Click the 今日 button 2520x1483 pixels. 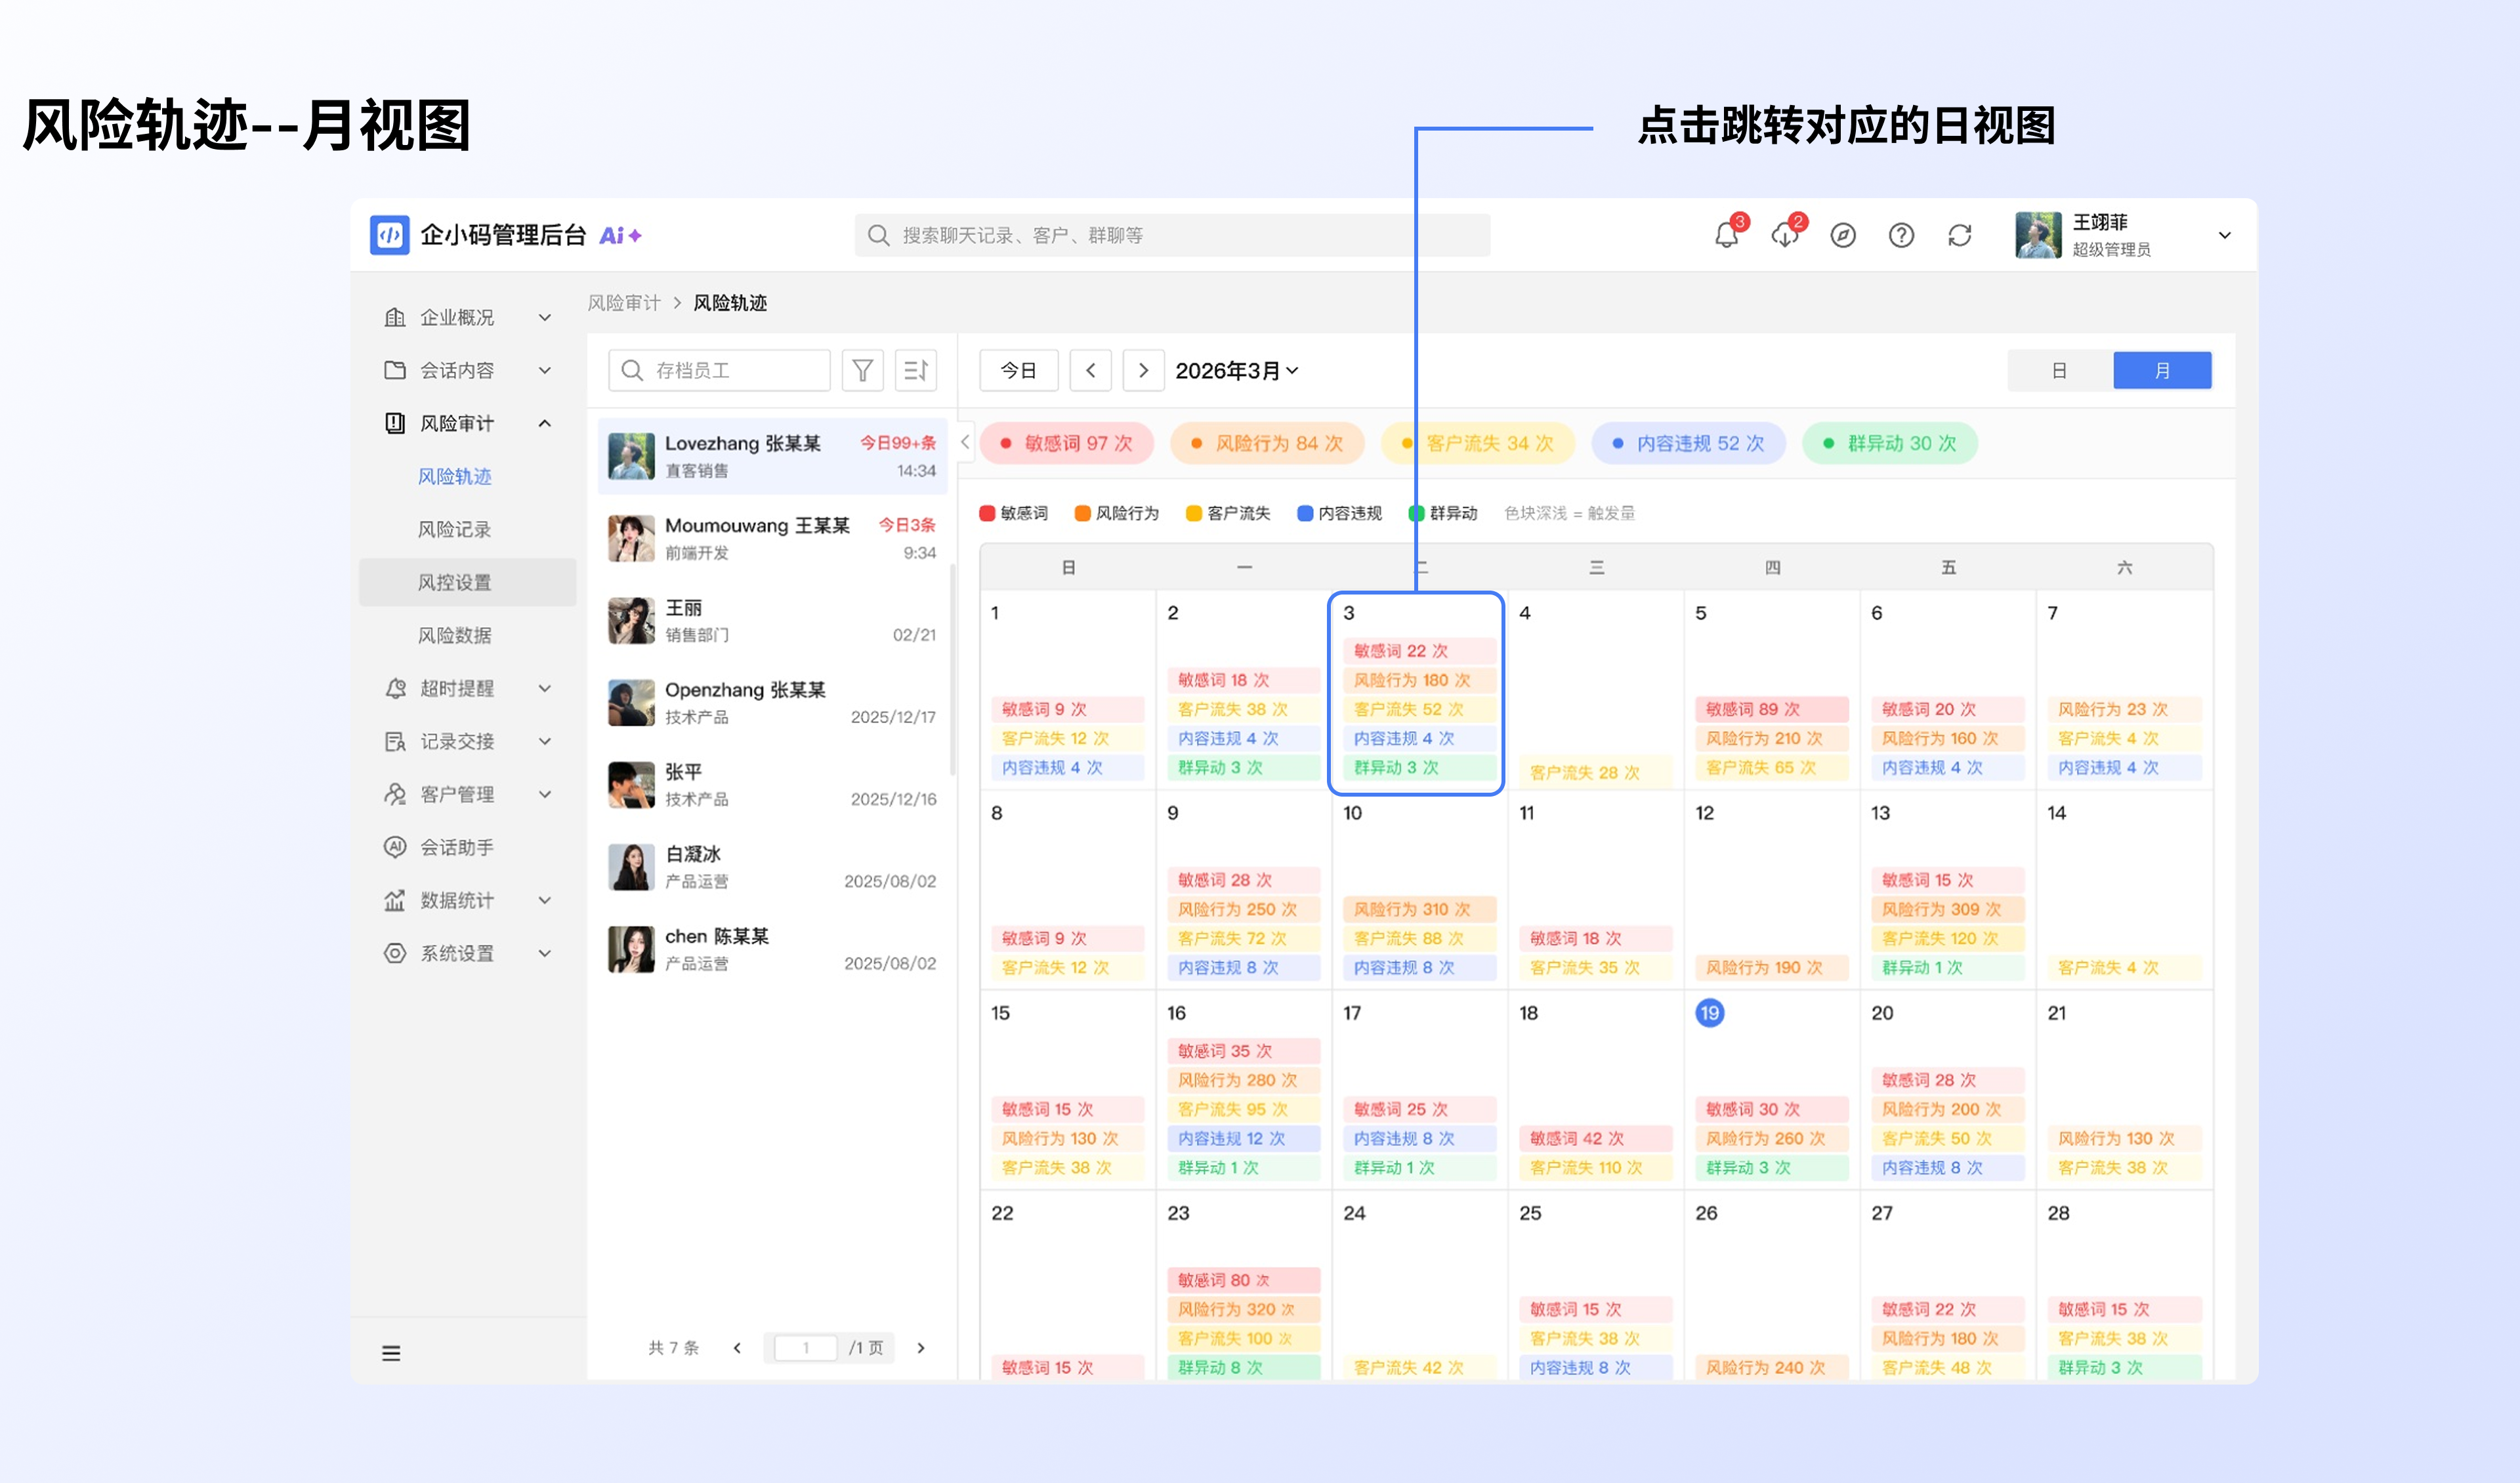point(1018,370)
